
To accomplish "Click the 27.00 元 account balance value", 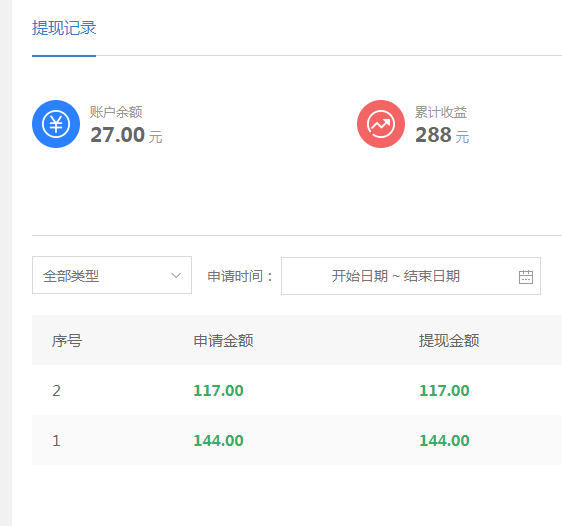I will 126,135.
